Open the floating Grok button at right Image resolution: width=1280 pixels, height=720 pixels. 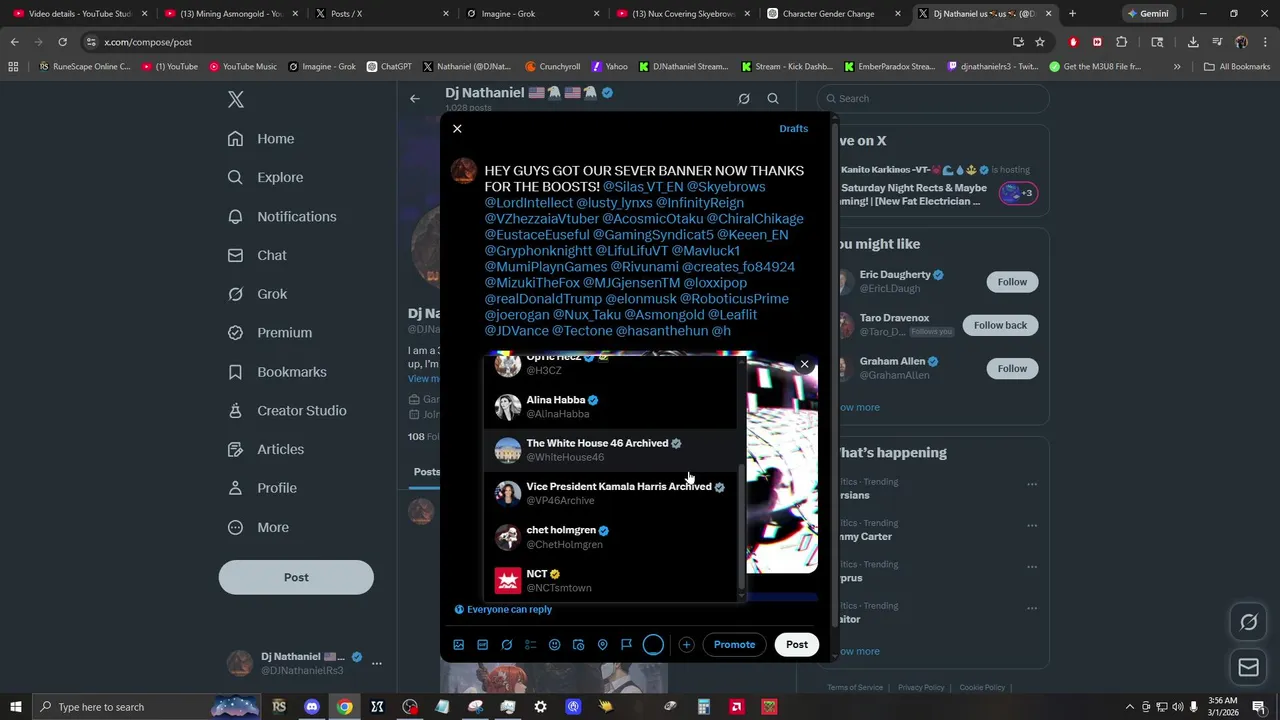coord(1248,622)
